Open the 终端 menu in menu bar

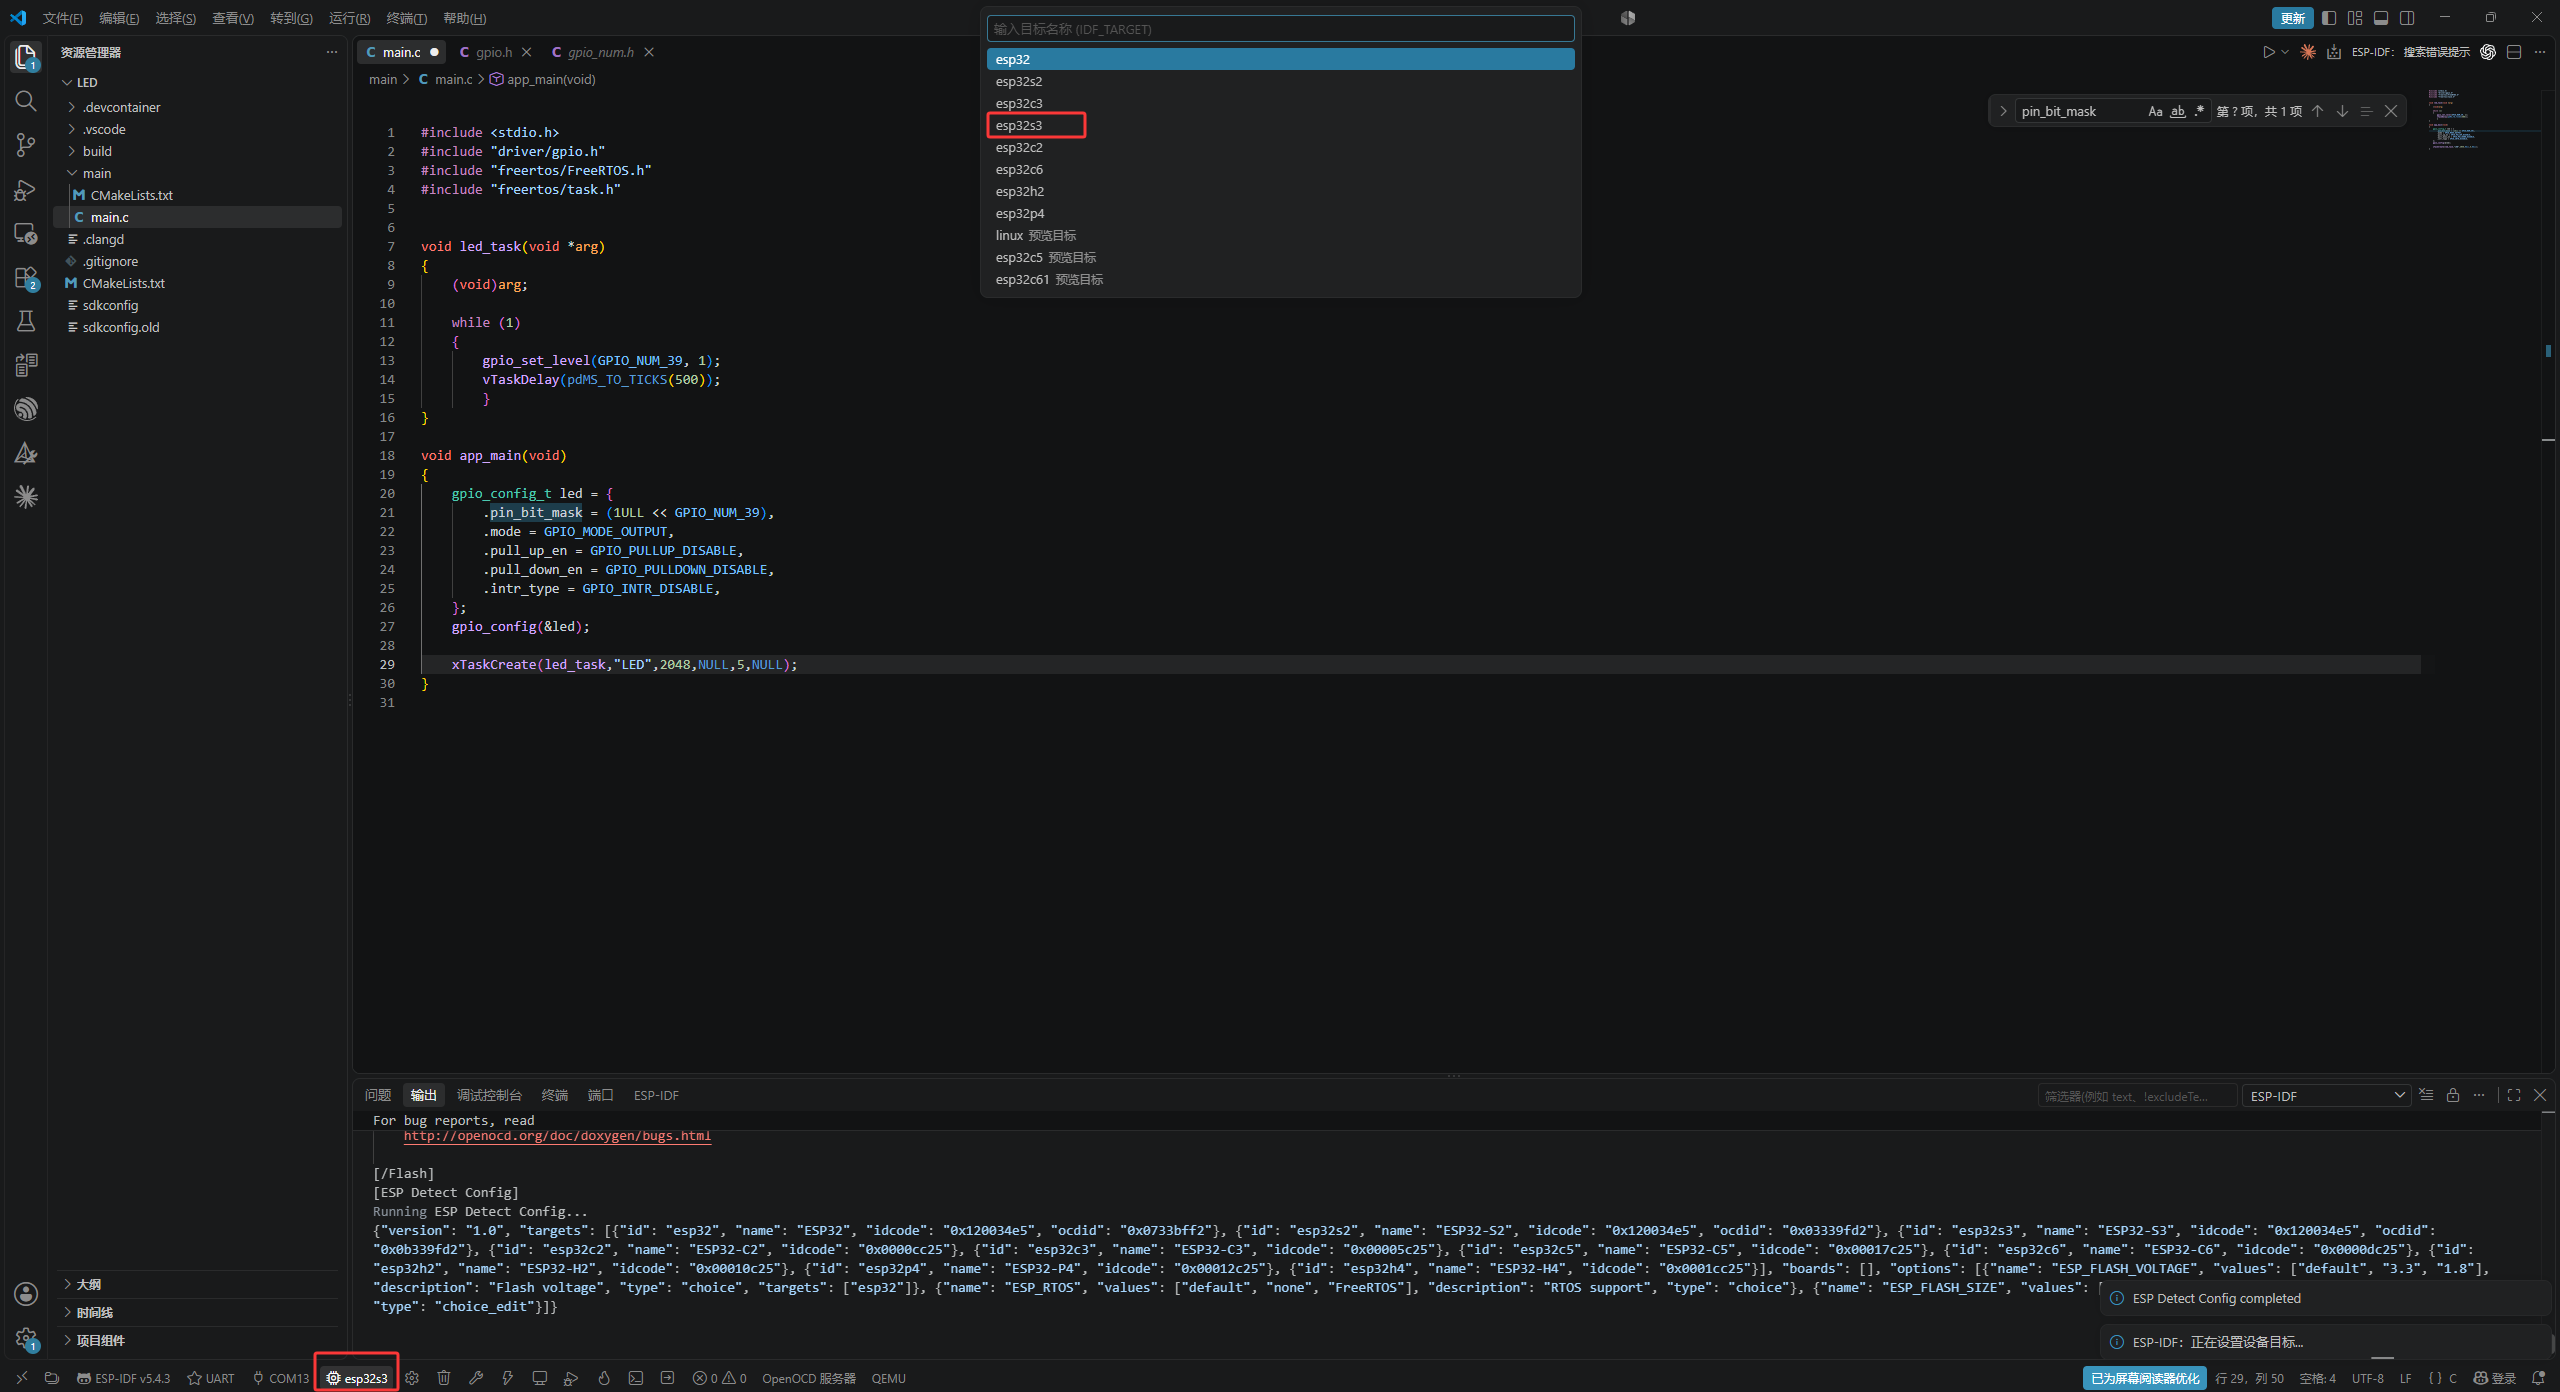406,18
